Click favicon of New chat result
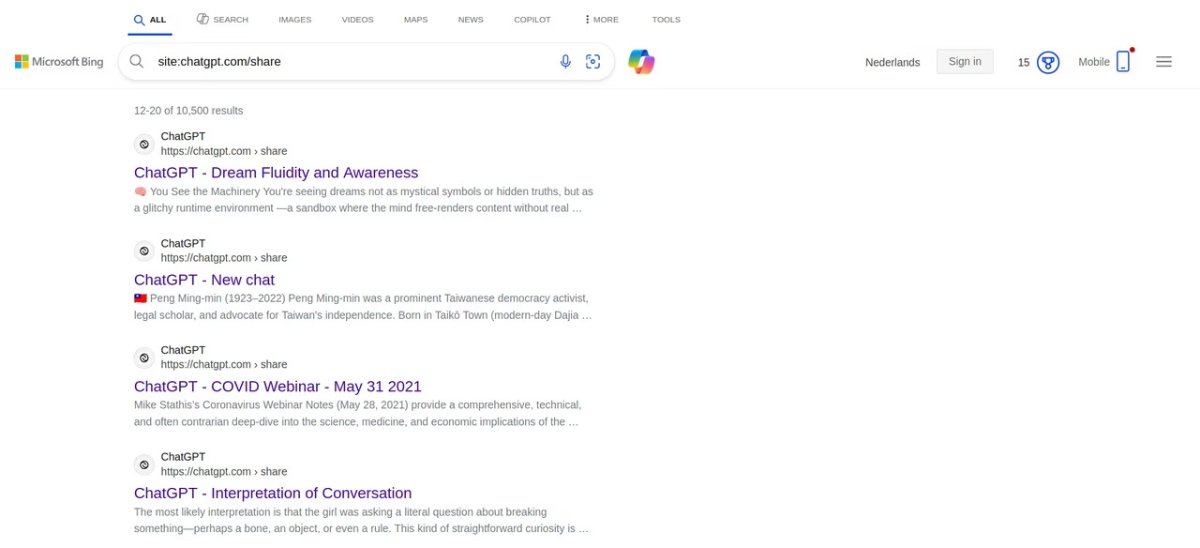The image size is (1200, 548). pyautogui.click(x=144, y=251)
